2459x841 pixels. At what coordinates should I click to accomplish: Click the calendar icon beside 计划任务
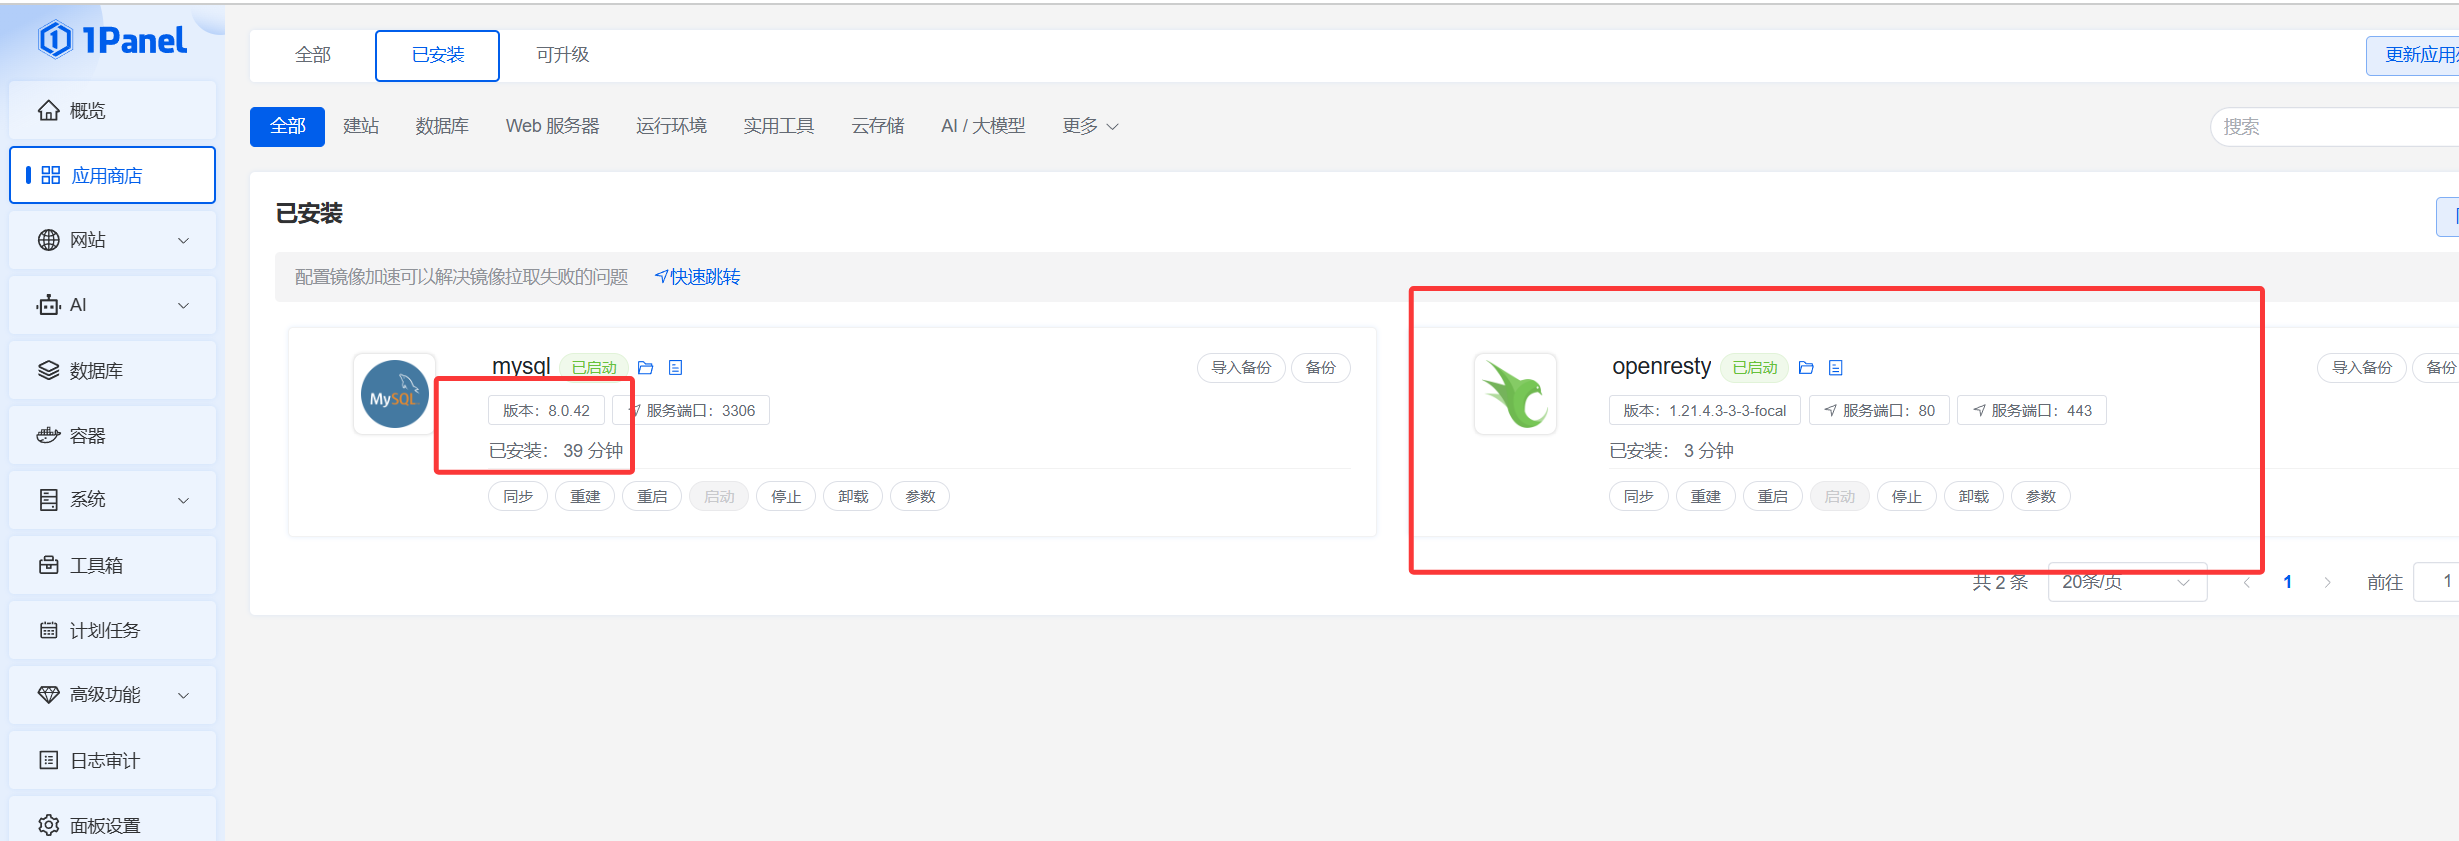pyautogui.click(x=48, y=630)
